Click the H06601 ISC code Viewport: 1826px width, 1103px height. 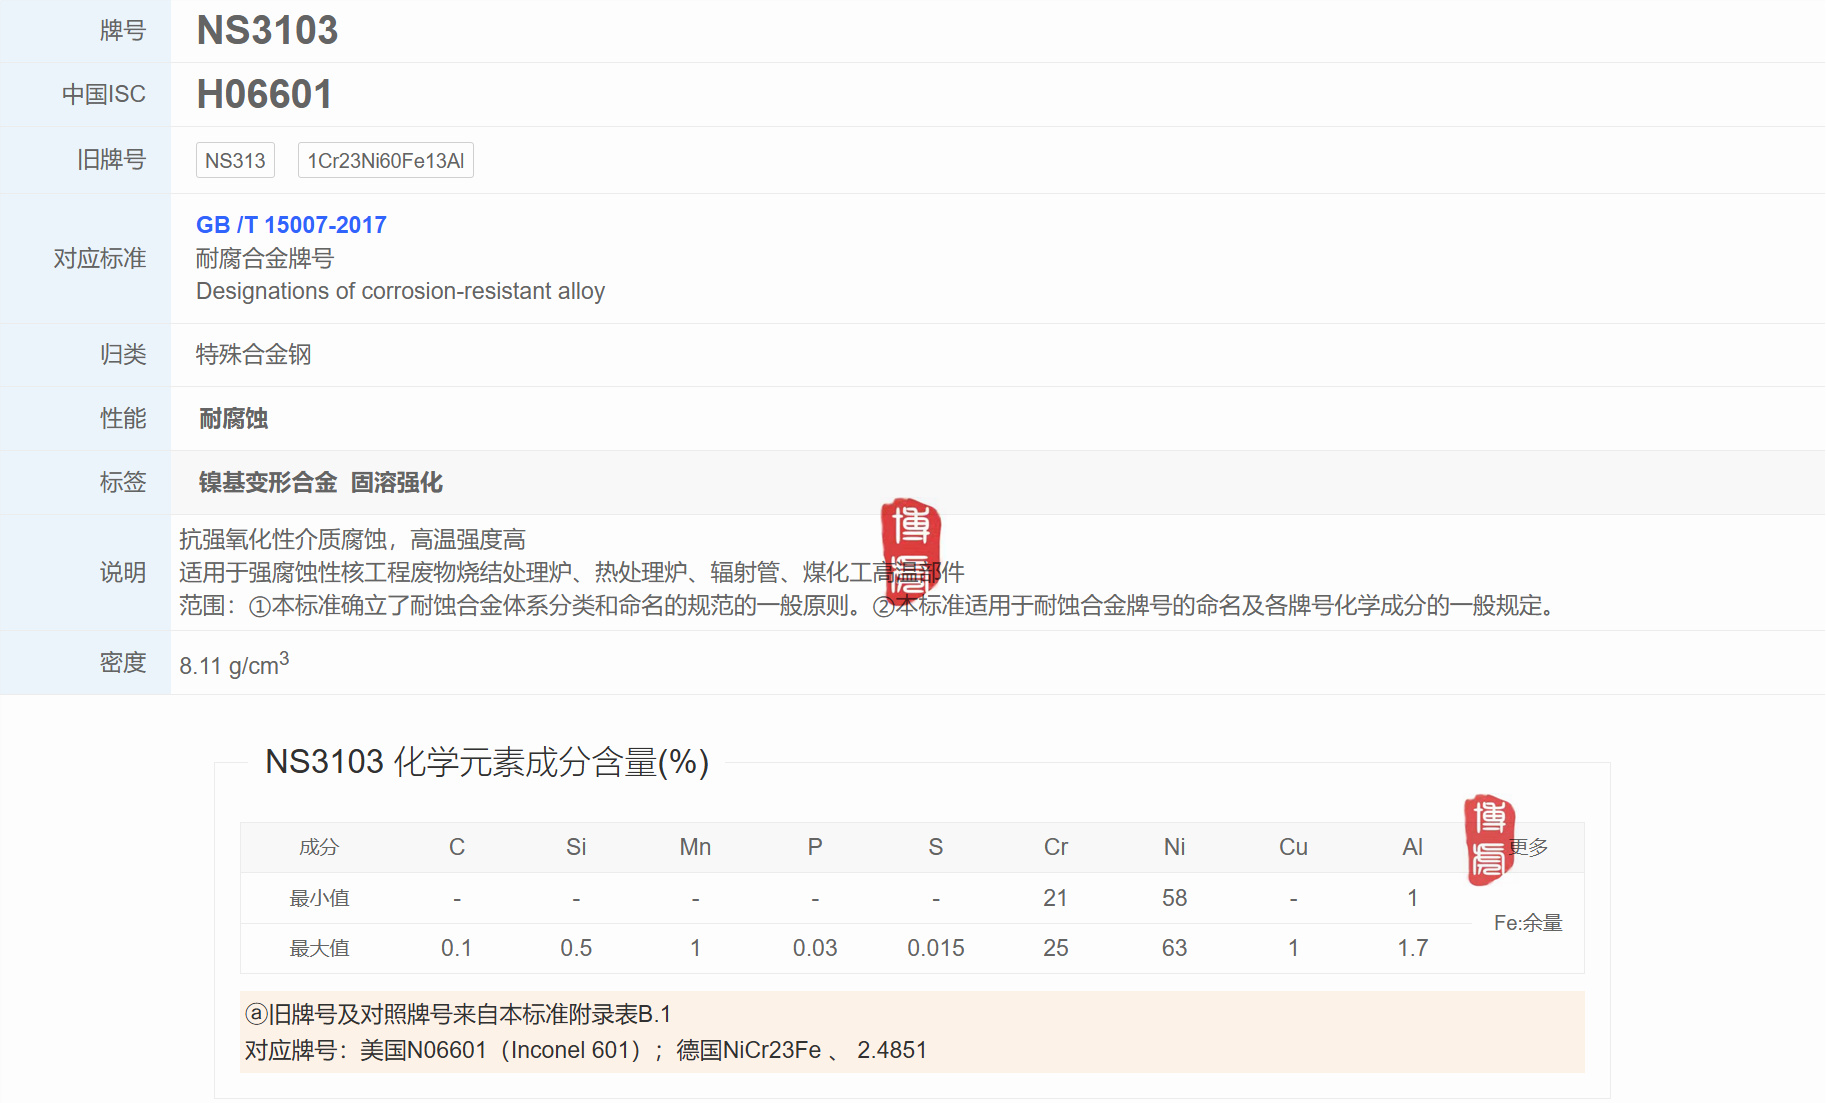coord(264,95)
